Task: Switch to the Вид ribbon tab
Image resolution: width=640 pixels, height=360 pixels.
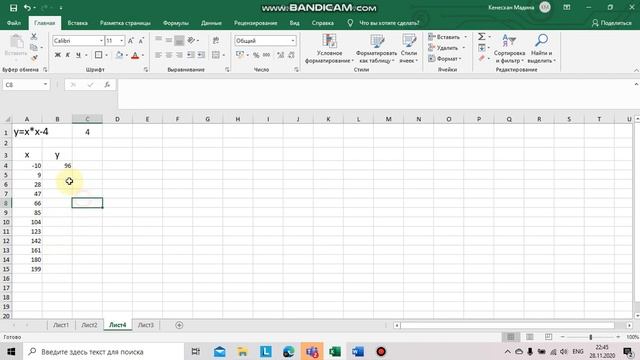Action: (295, 23)
